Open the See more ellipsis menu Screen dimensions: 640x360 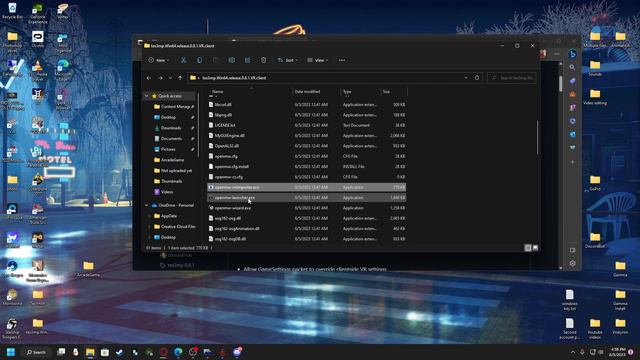342,60
